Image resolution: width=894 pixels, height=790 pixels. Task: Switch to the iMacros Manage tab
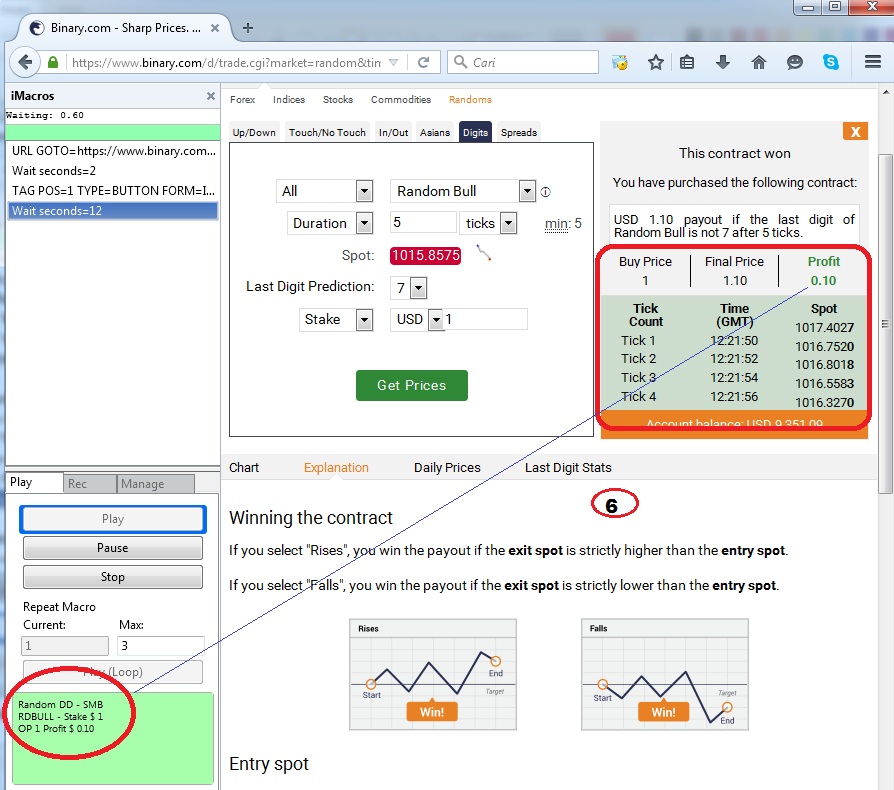click(x=156, y=483)
